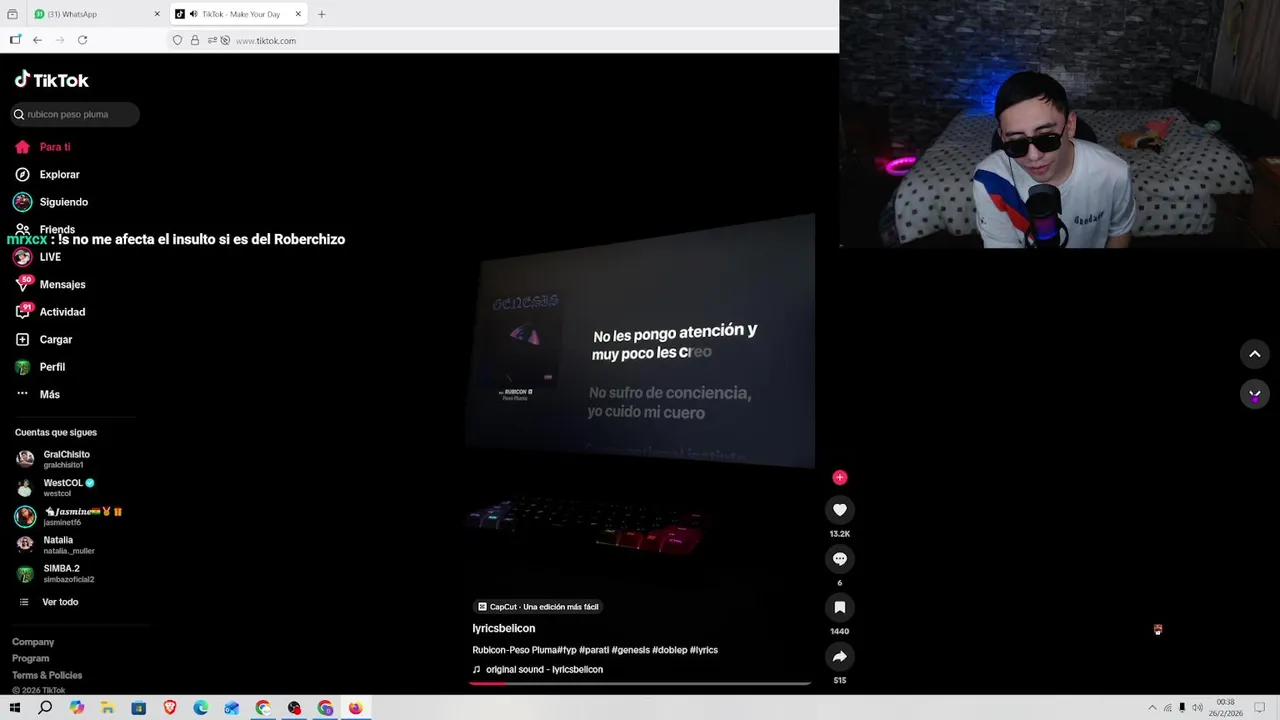Mute the TikTok tab audio icon
This screenshot has height=720, width=1280.
click(x=192, y=14)
